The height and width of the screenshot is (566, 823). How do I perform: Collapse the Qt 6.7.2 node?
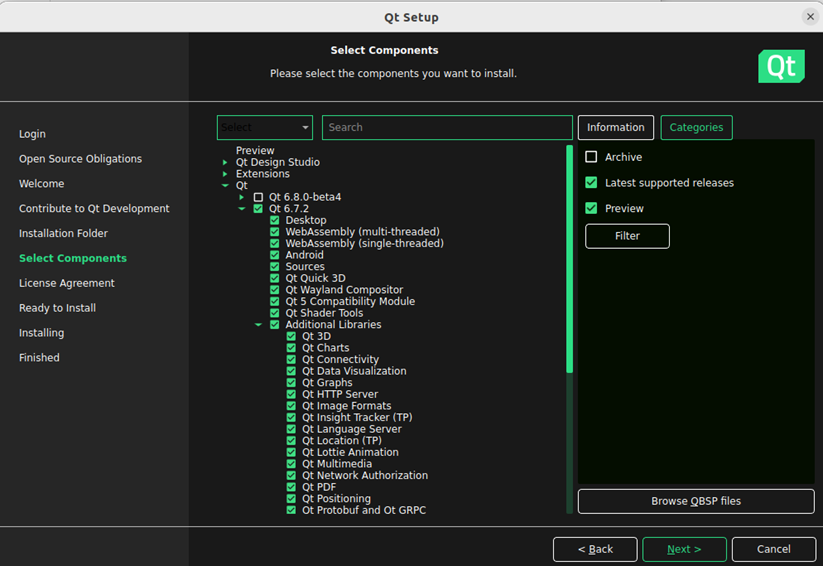[241, 209]
